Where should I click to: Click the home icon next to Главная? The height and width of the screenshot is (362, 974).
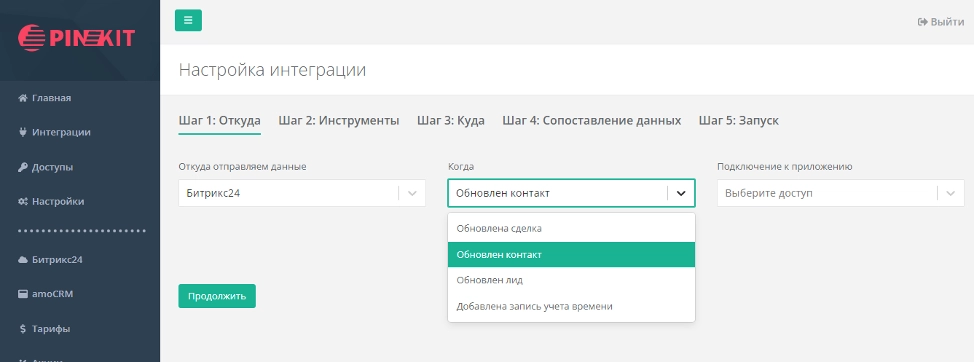(23, 98)
